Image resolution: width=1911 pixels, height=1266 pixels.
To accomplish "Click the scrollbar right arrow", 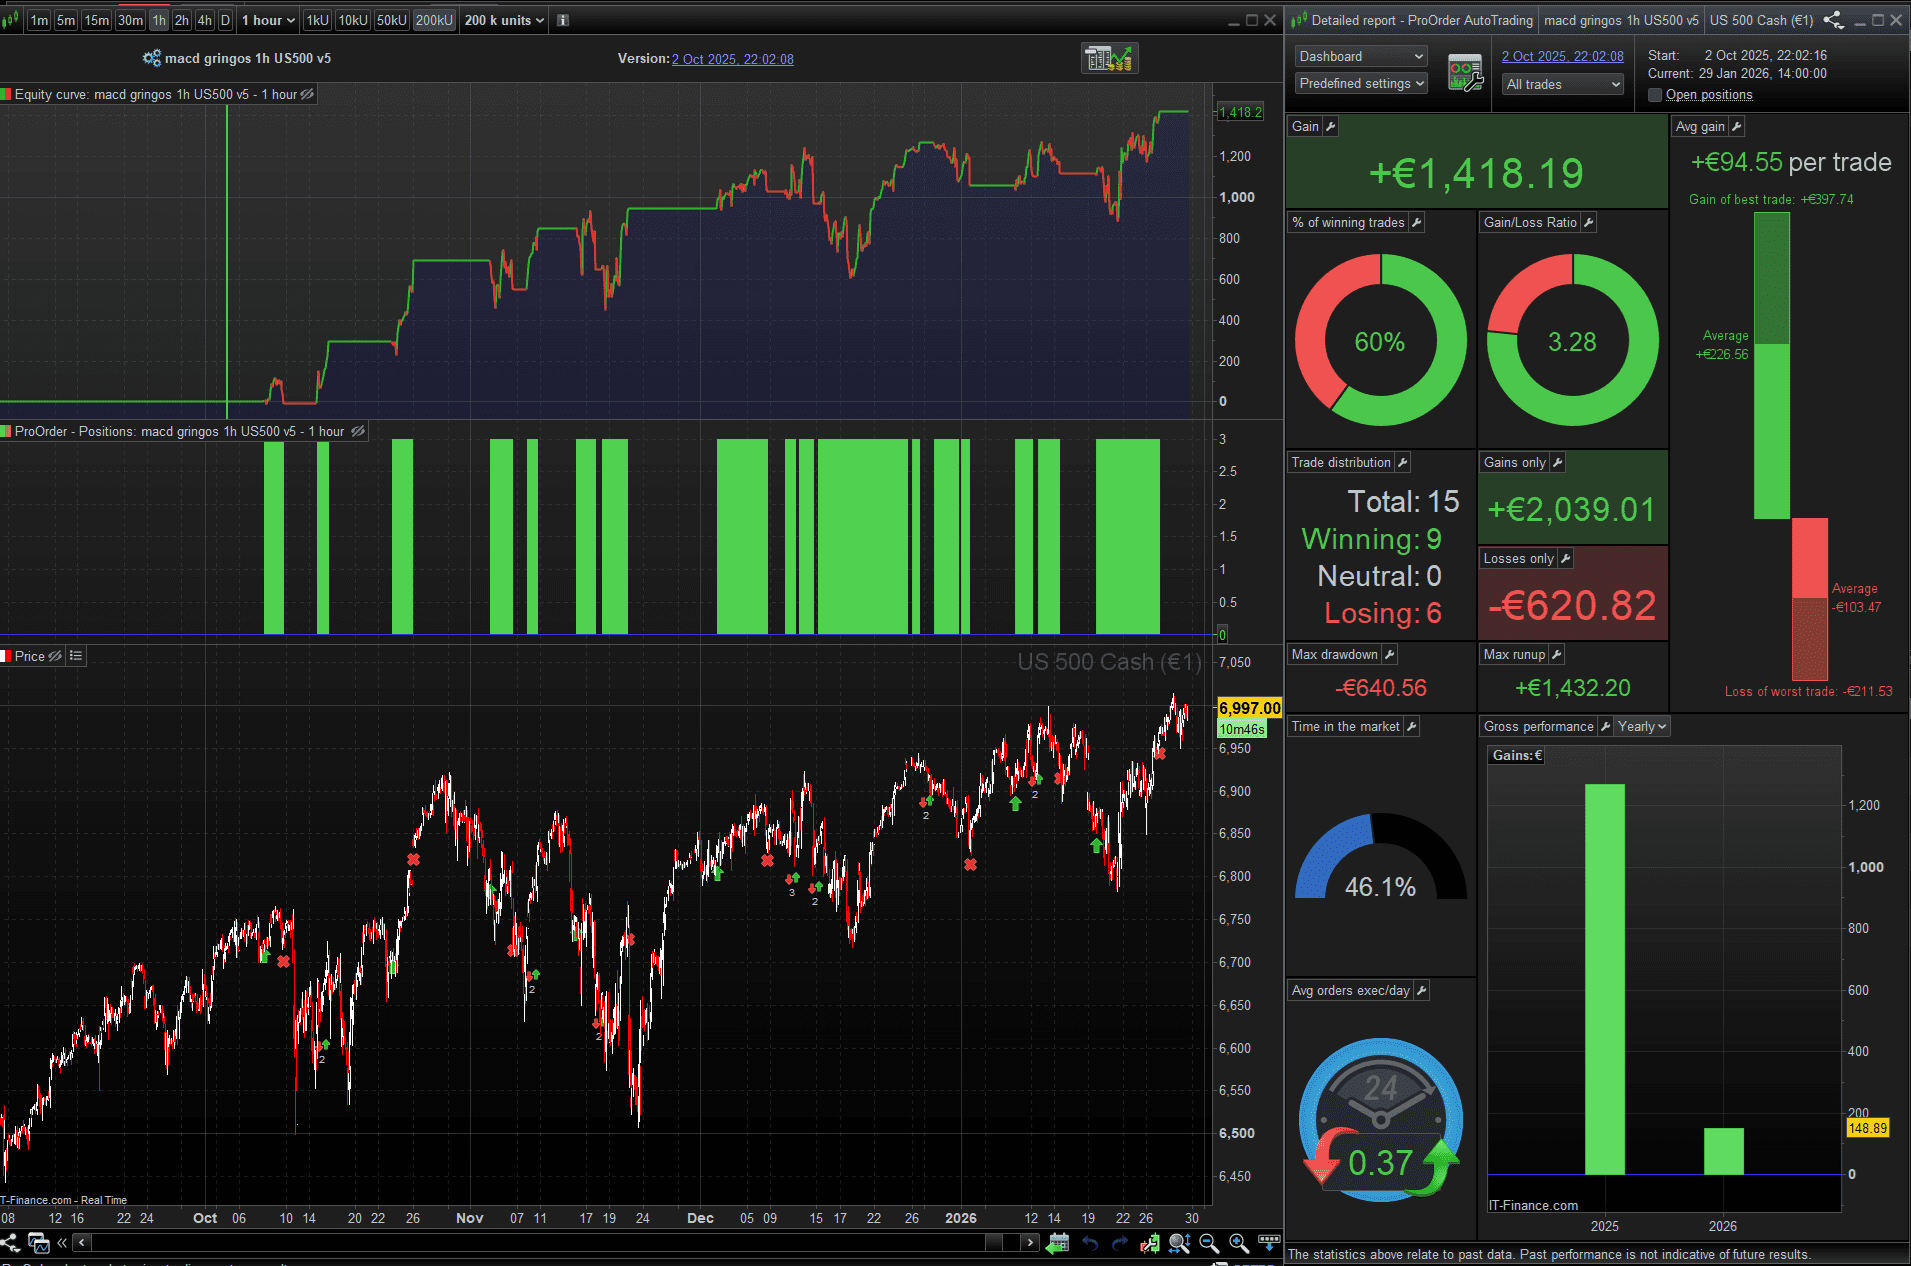I will click(1030, 1243).
